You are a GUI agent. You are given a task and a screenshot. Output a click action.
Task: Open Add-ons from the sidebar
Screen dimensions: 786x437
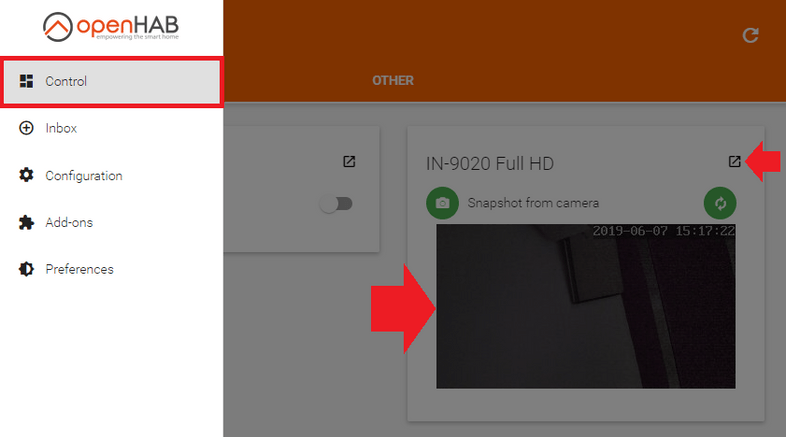[112, 222]
